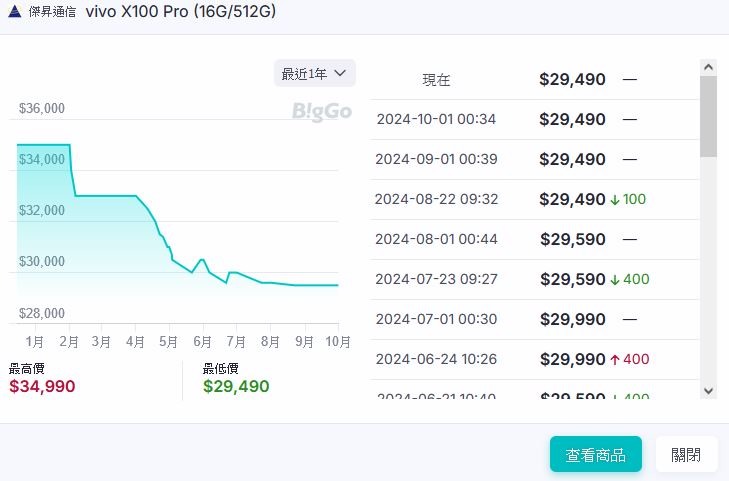Click the down 400 change on 2024-07-23 row

point(630,279)
